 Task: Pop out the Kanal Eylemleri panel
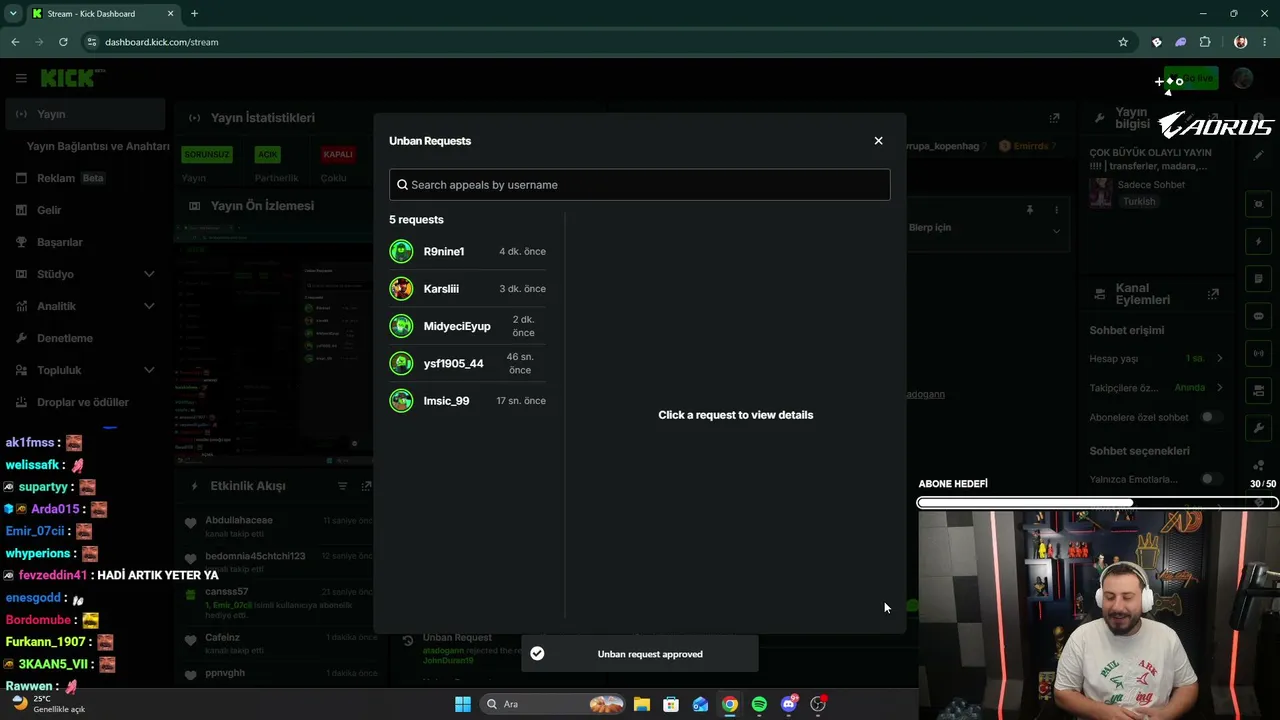(x=1213, y=294)
